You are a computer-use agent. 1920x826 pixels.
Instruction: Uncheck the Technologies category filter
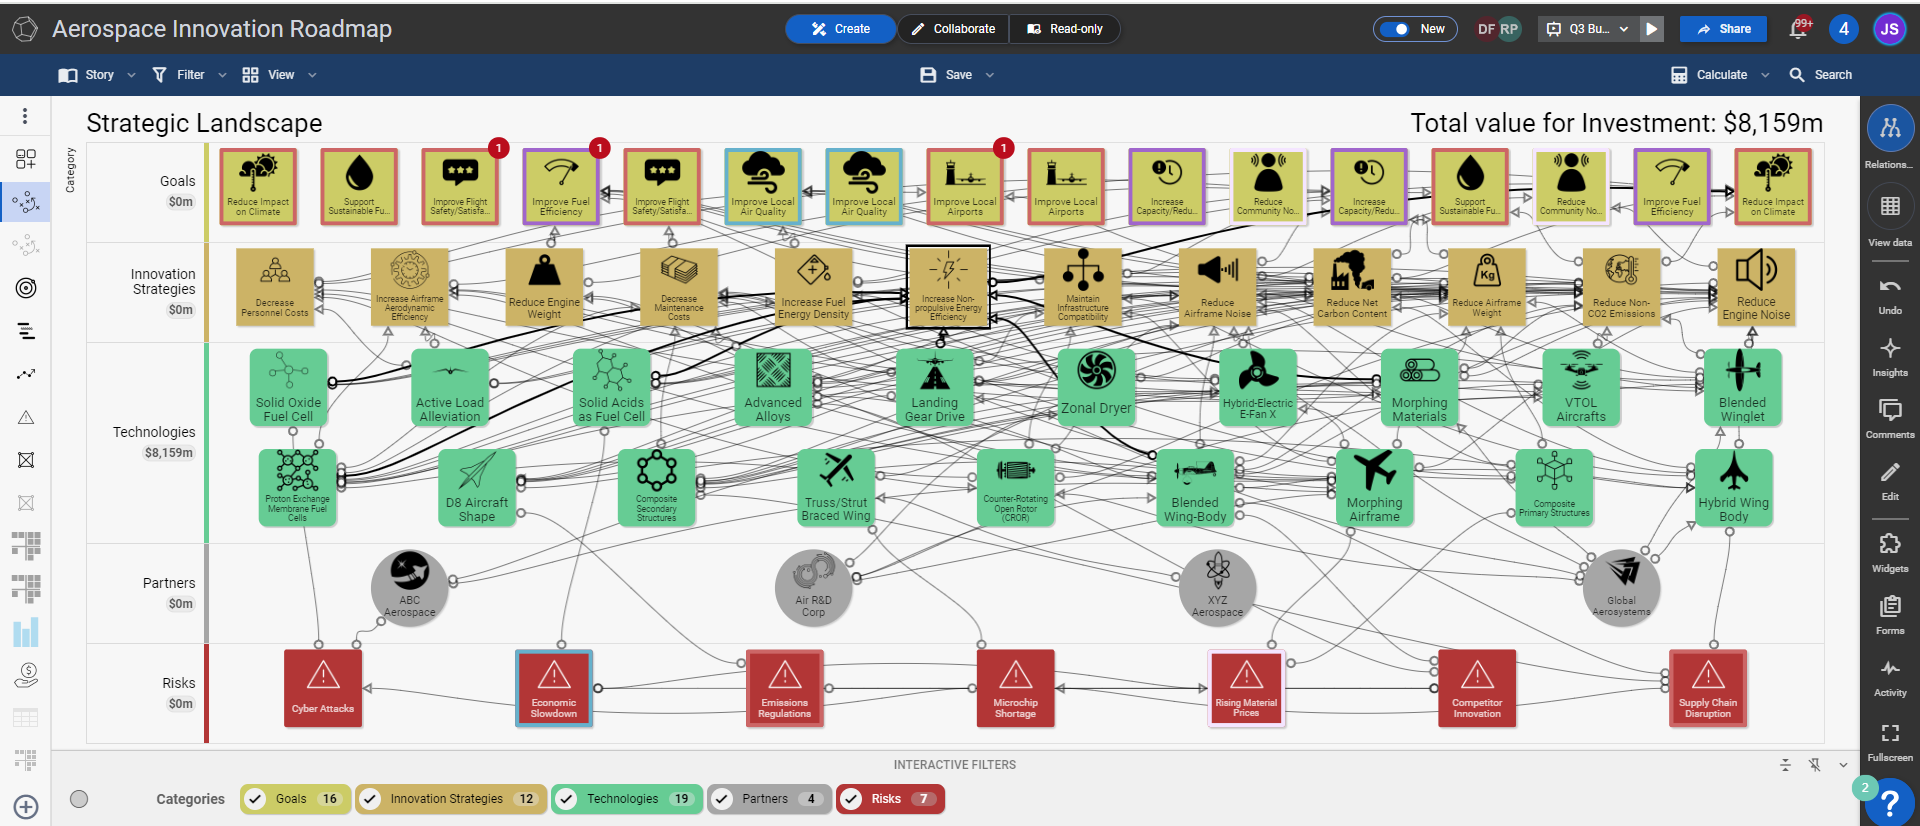click(x=566, y=799)
